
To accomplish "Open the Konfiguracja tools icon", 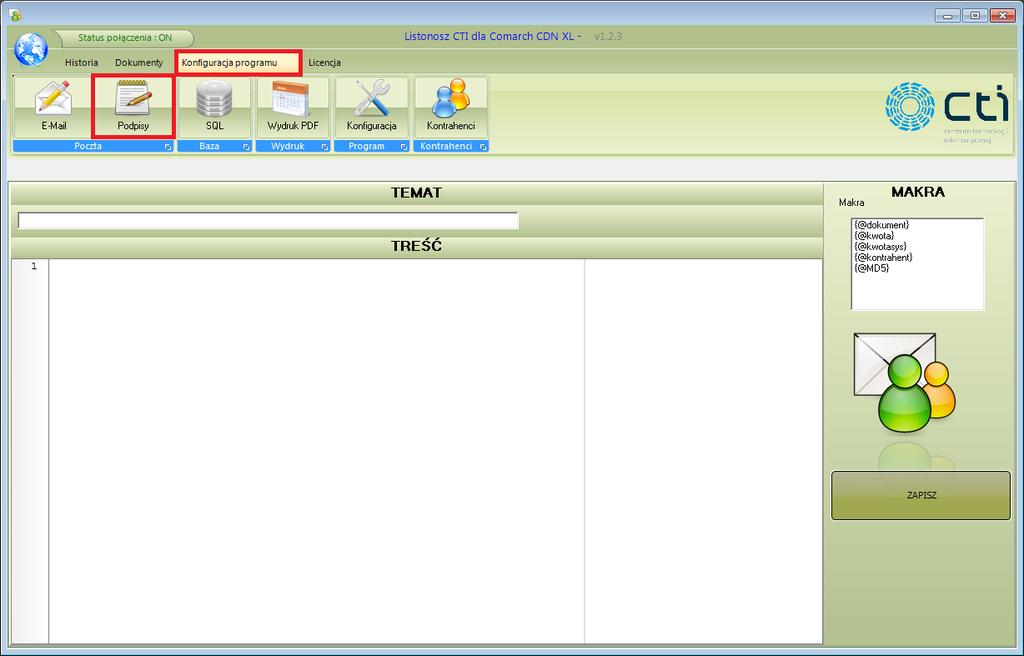I will (x=372, y=107).
